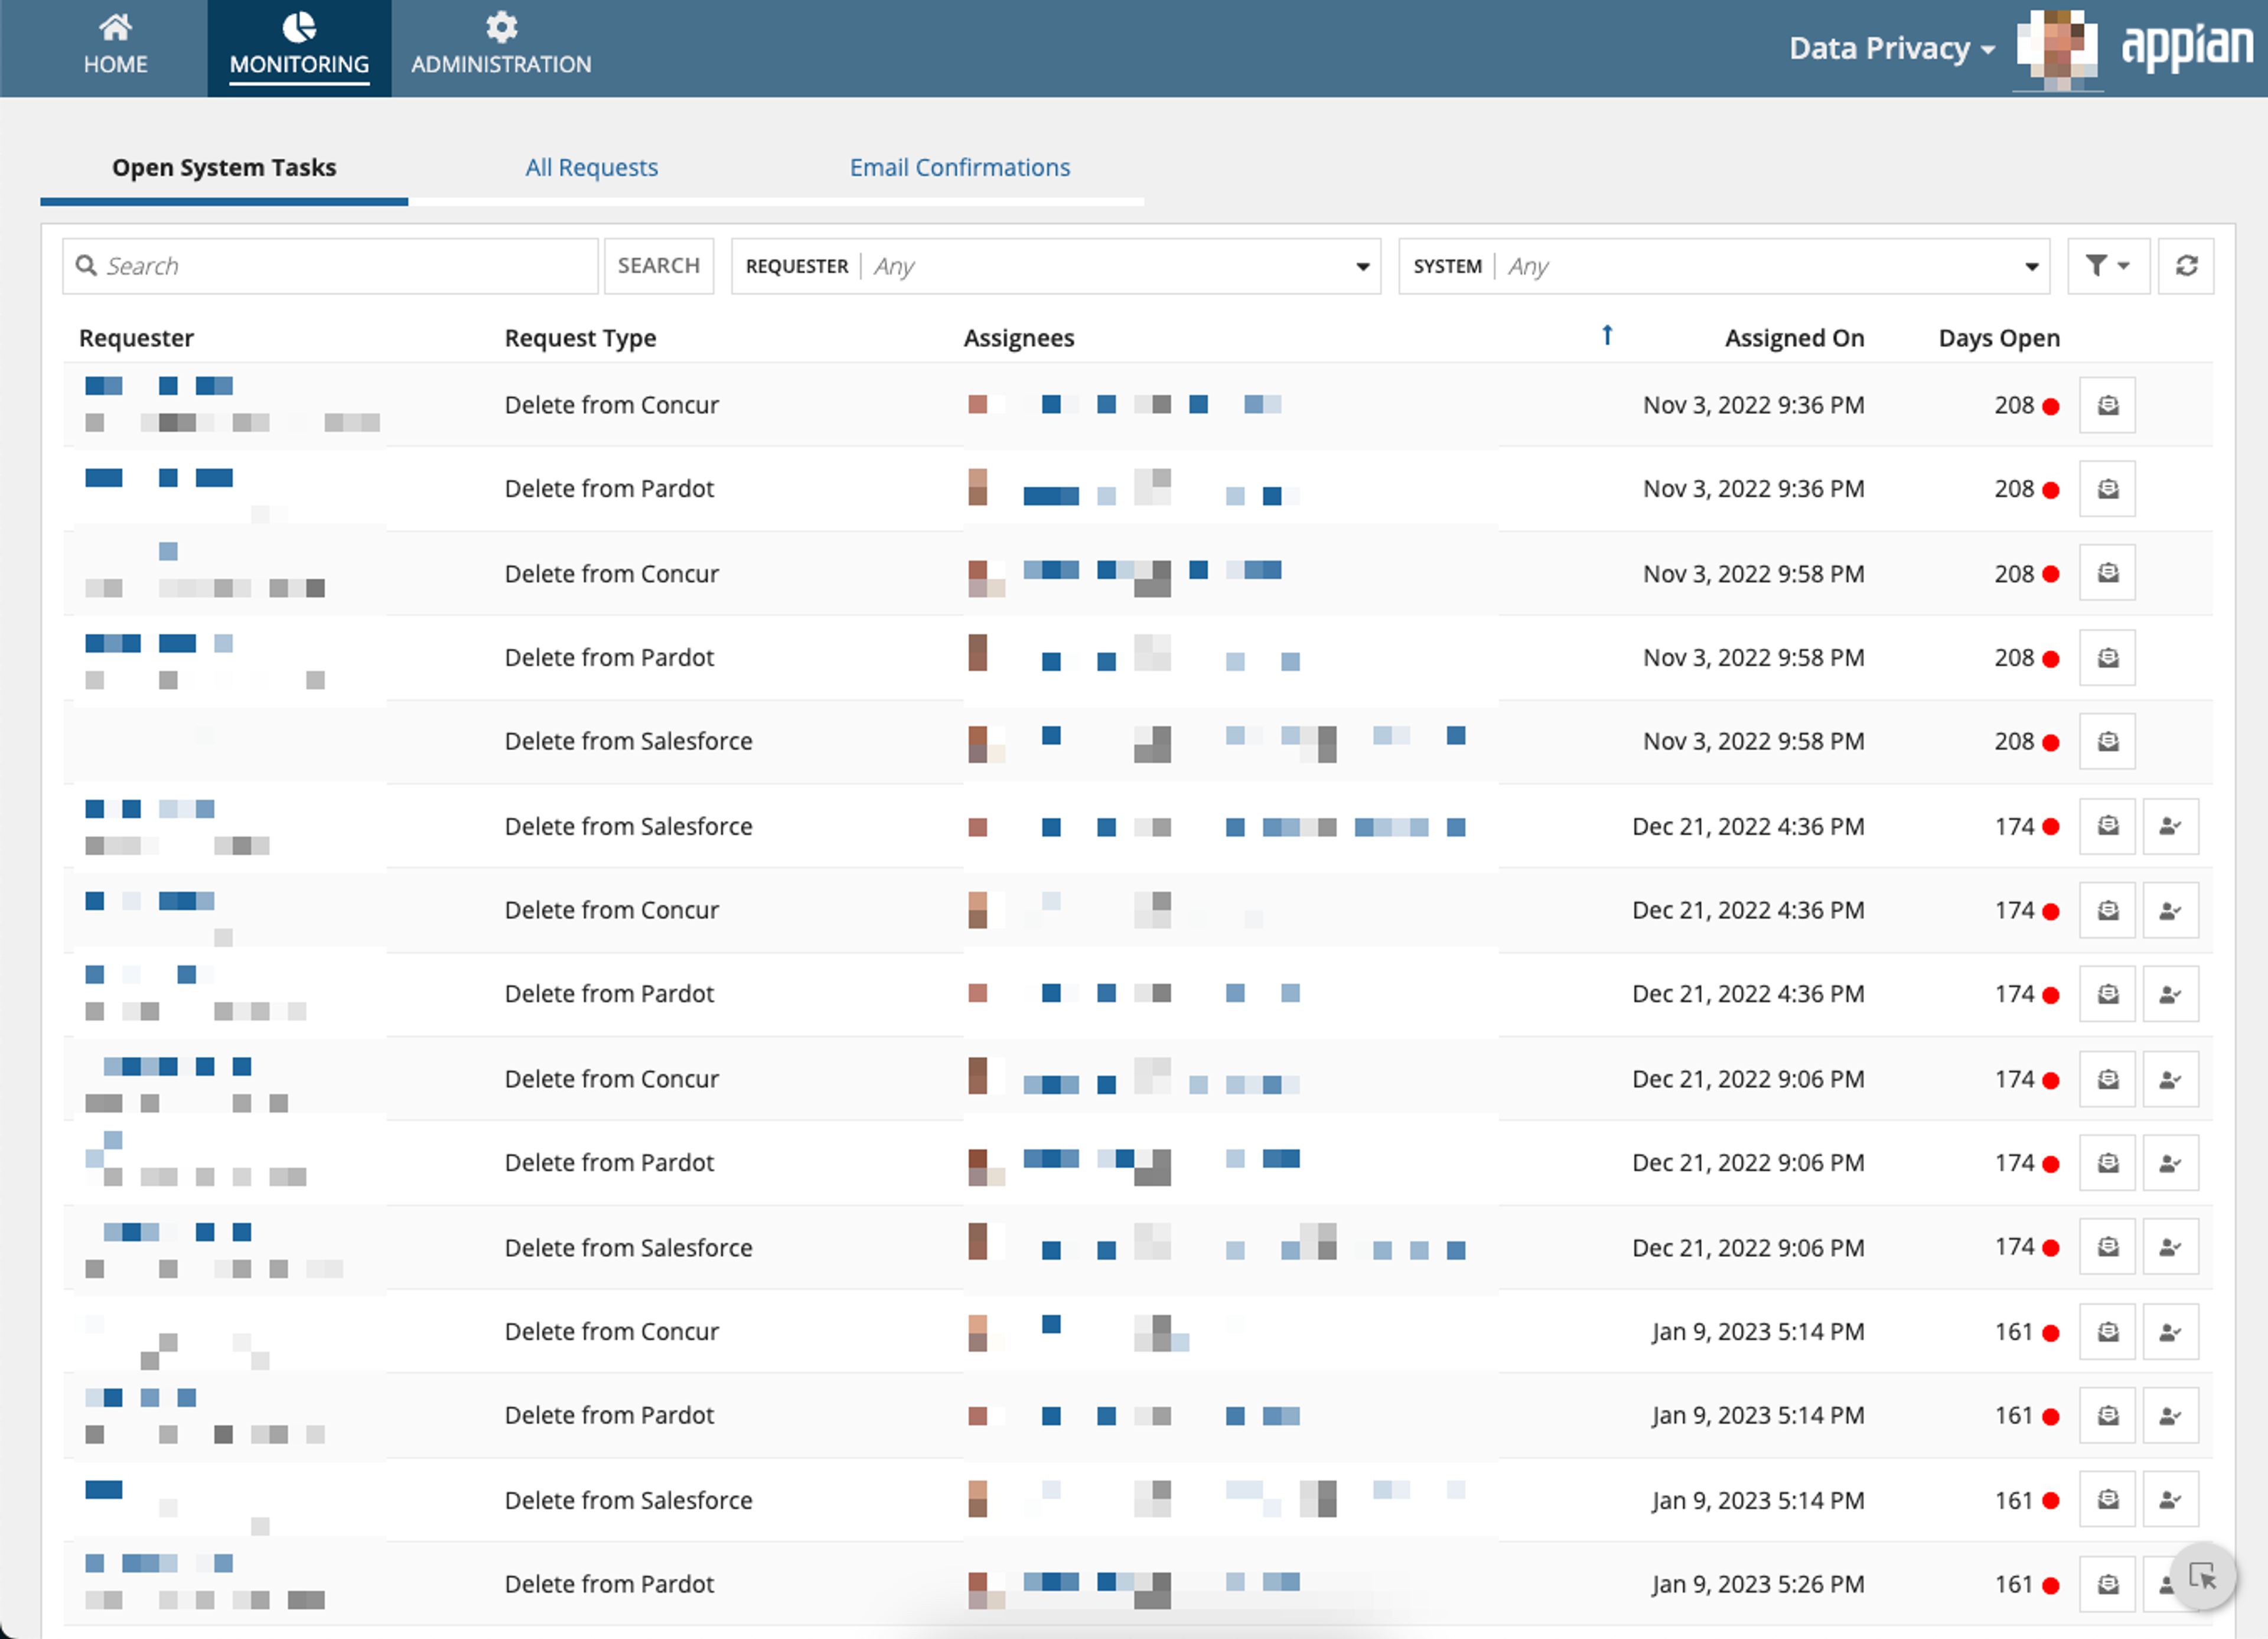Click 'Delete from Concur' in Dec 21 4:36 PM row
This screenshot has height=1639, width=2268.
click(611, 910)
